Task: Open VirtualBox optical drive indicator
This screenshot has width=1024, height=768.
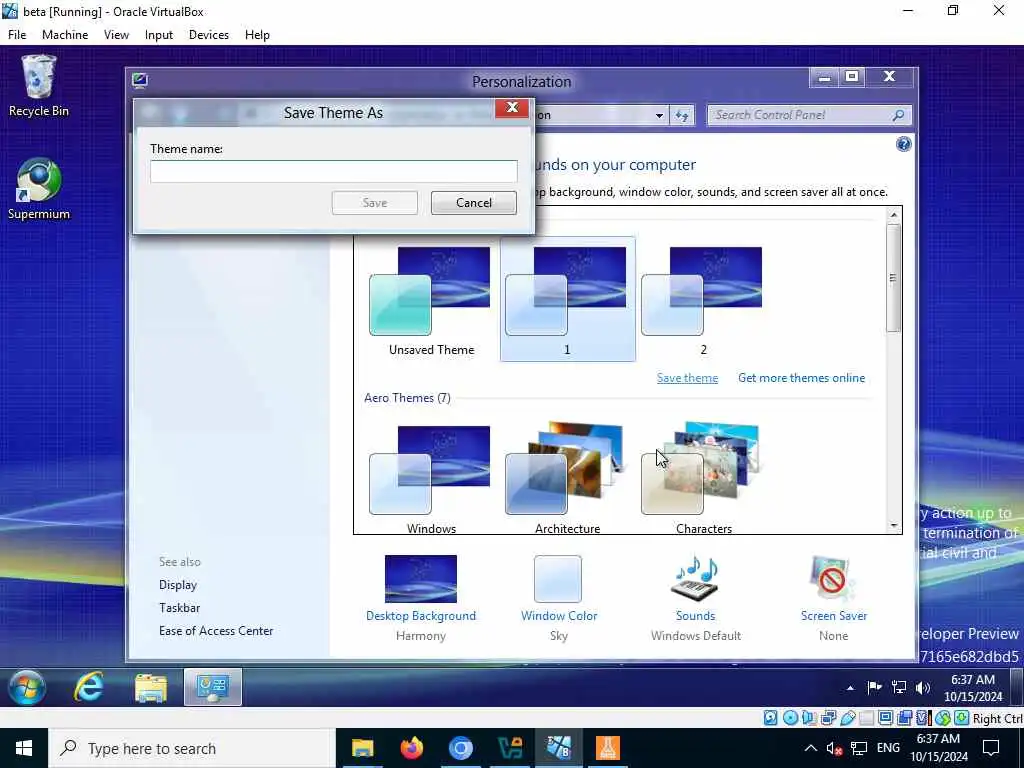Action: (790, 718)
